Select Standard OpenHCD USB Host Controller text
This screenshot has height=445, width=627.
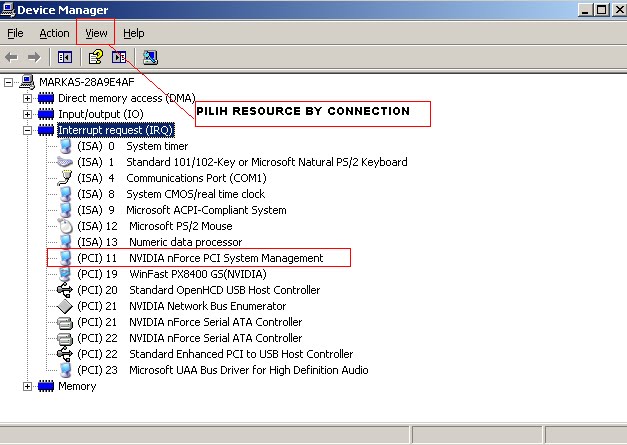coord(199,290)
